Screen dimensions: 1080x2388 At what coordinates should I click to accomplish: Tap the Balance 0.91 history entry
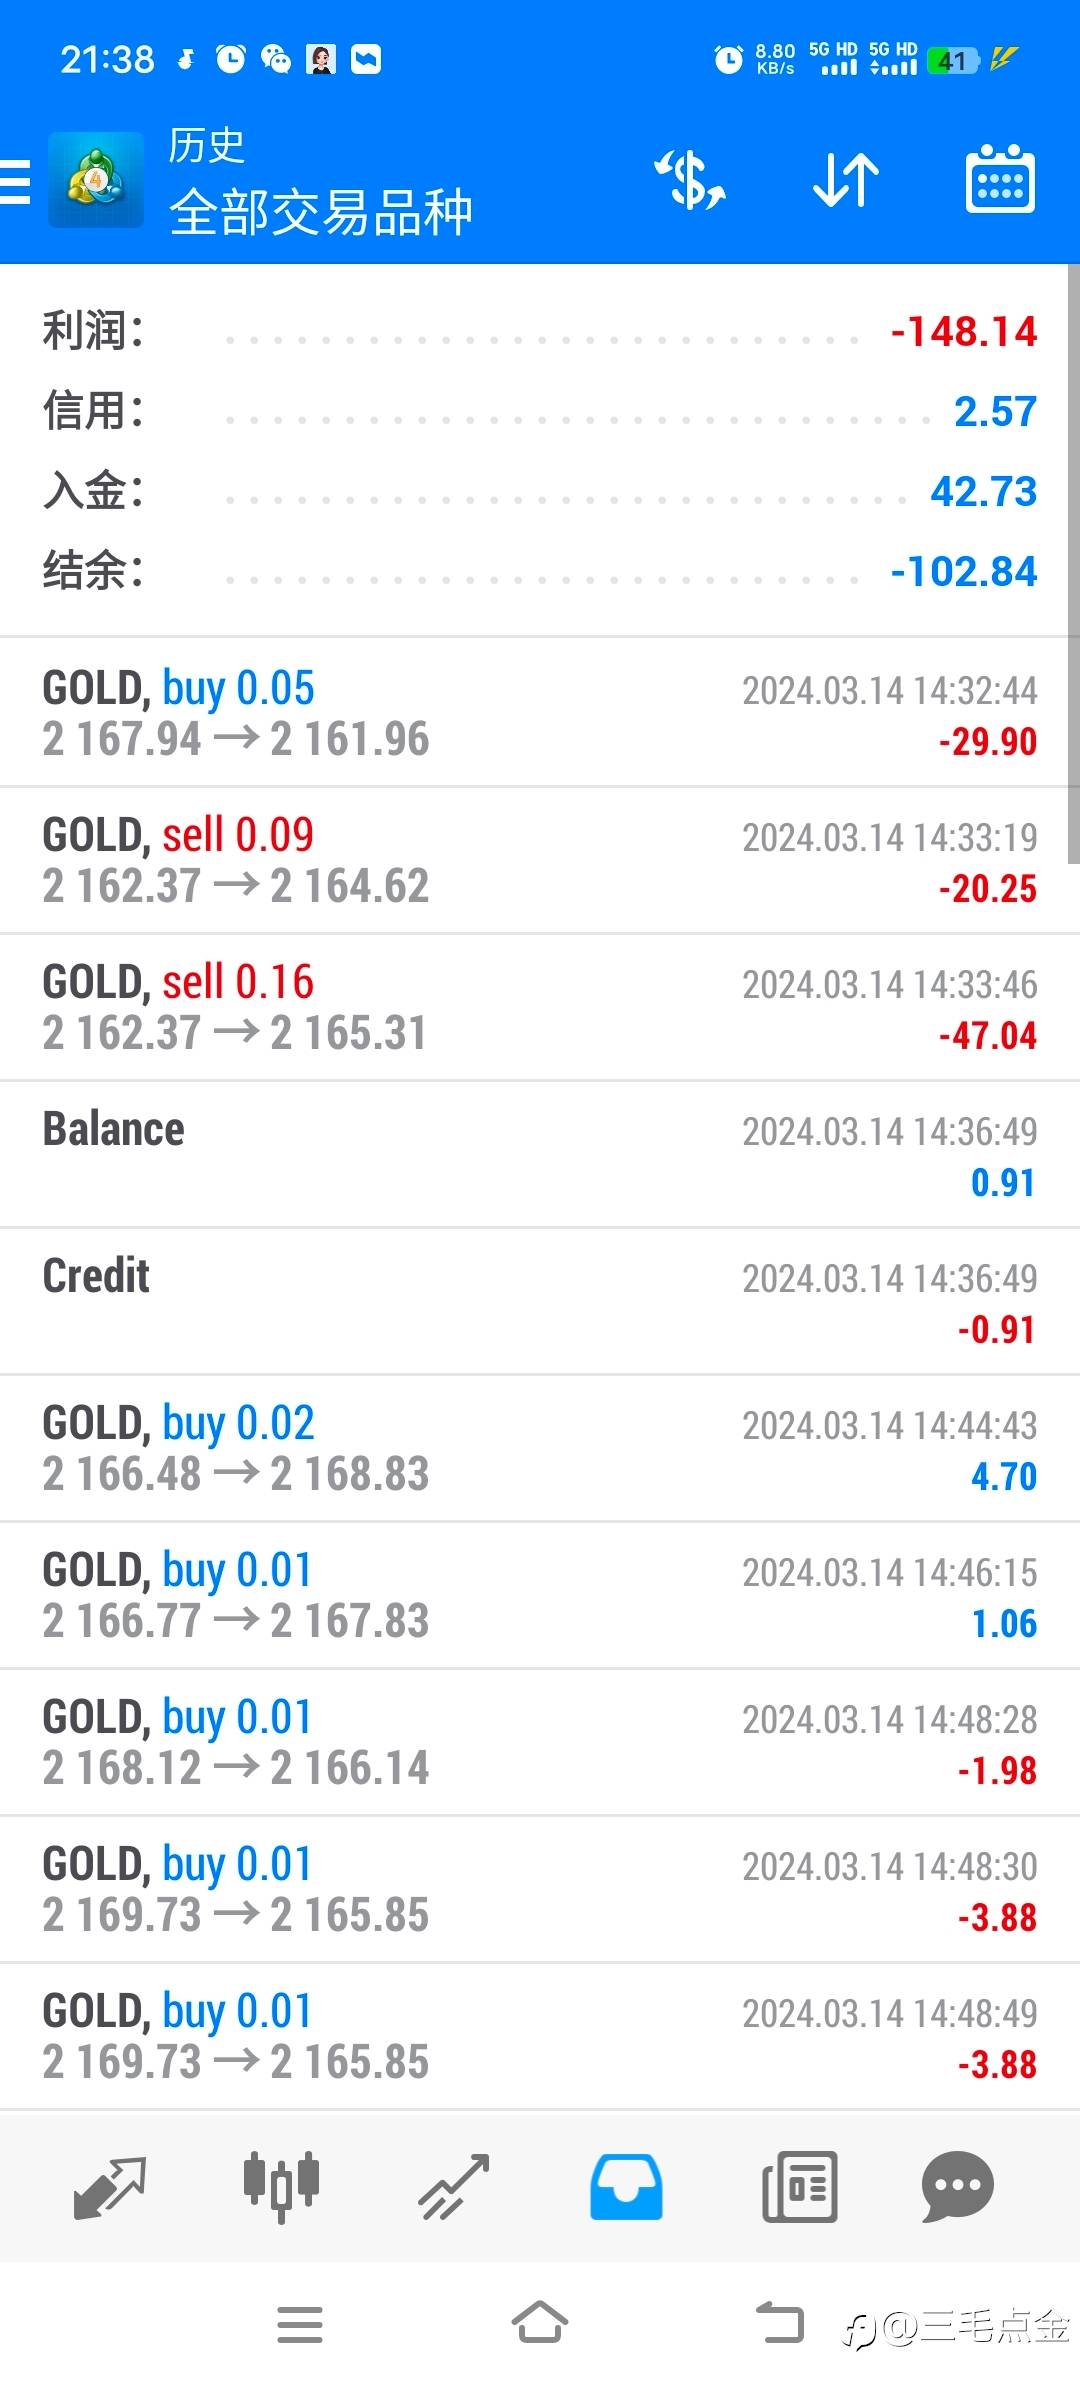540,1154
